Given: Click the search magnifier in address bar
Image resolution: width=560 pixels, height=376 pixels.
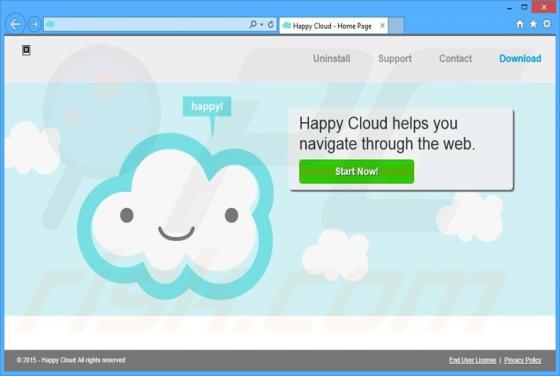Looking at the screenshot, I should (x=252, y=24).
